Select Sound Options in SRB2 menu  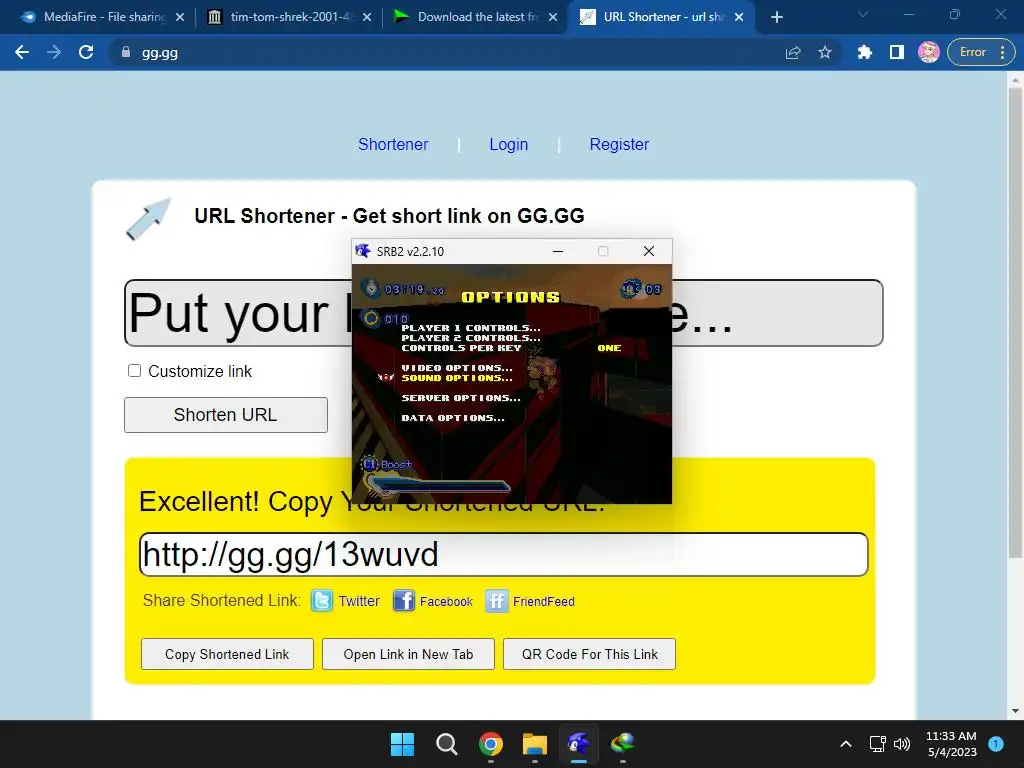(x=457, y=378)
